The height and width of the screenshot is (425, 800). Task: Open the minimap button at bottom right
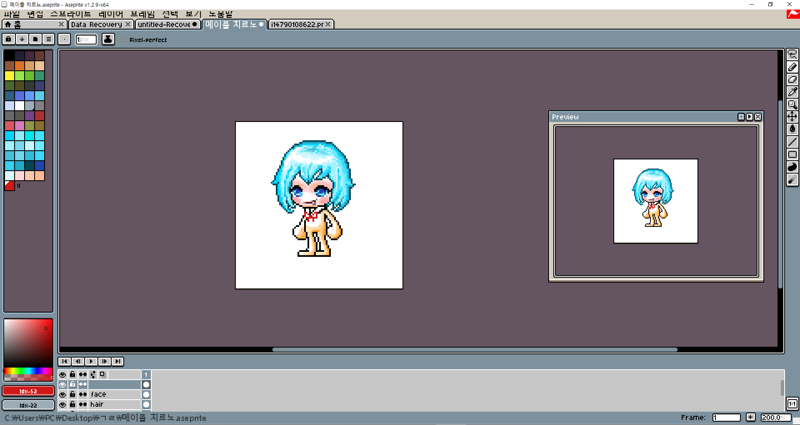click(792, 404)
